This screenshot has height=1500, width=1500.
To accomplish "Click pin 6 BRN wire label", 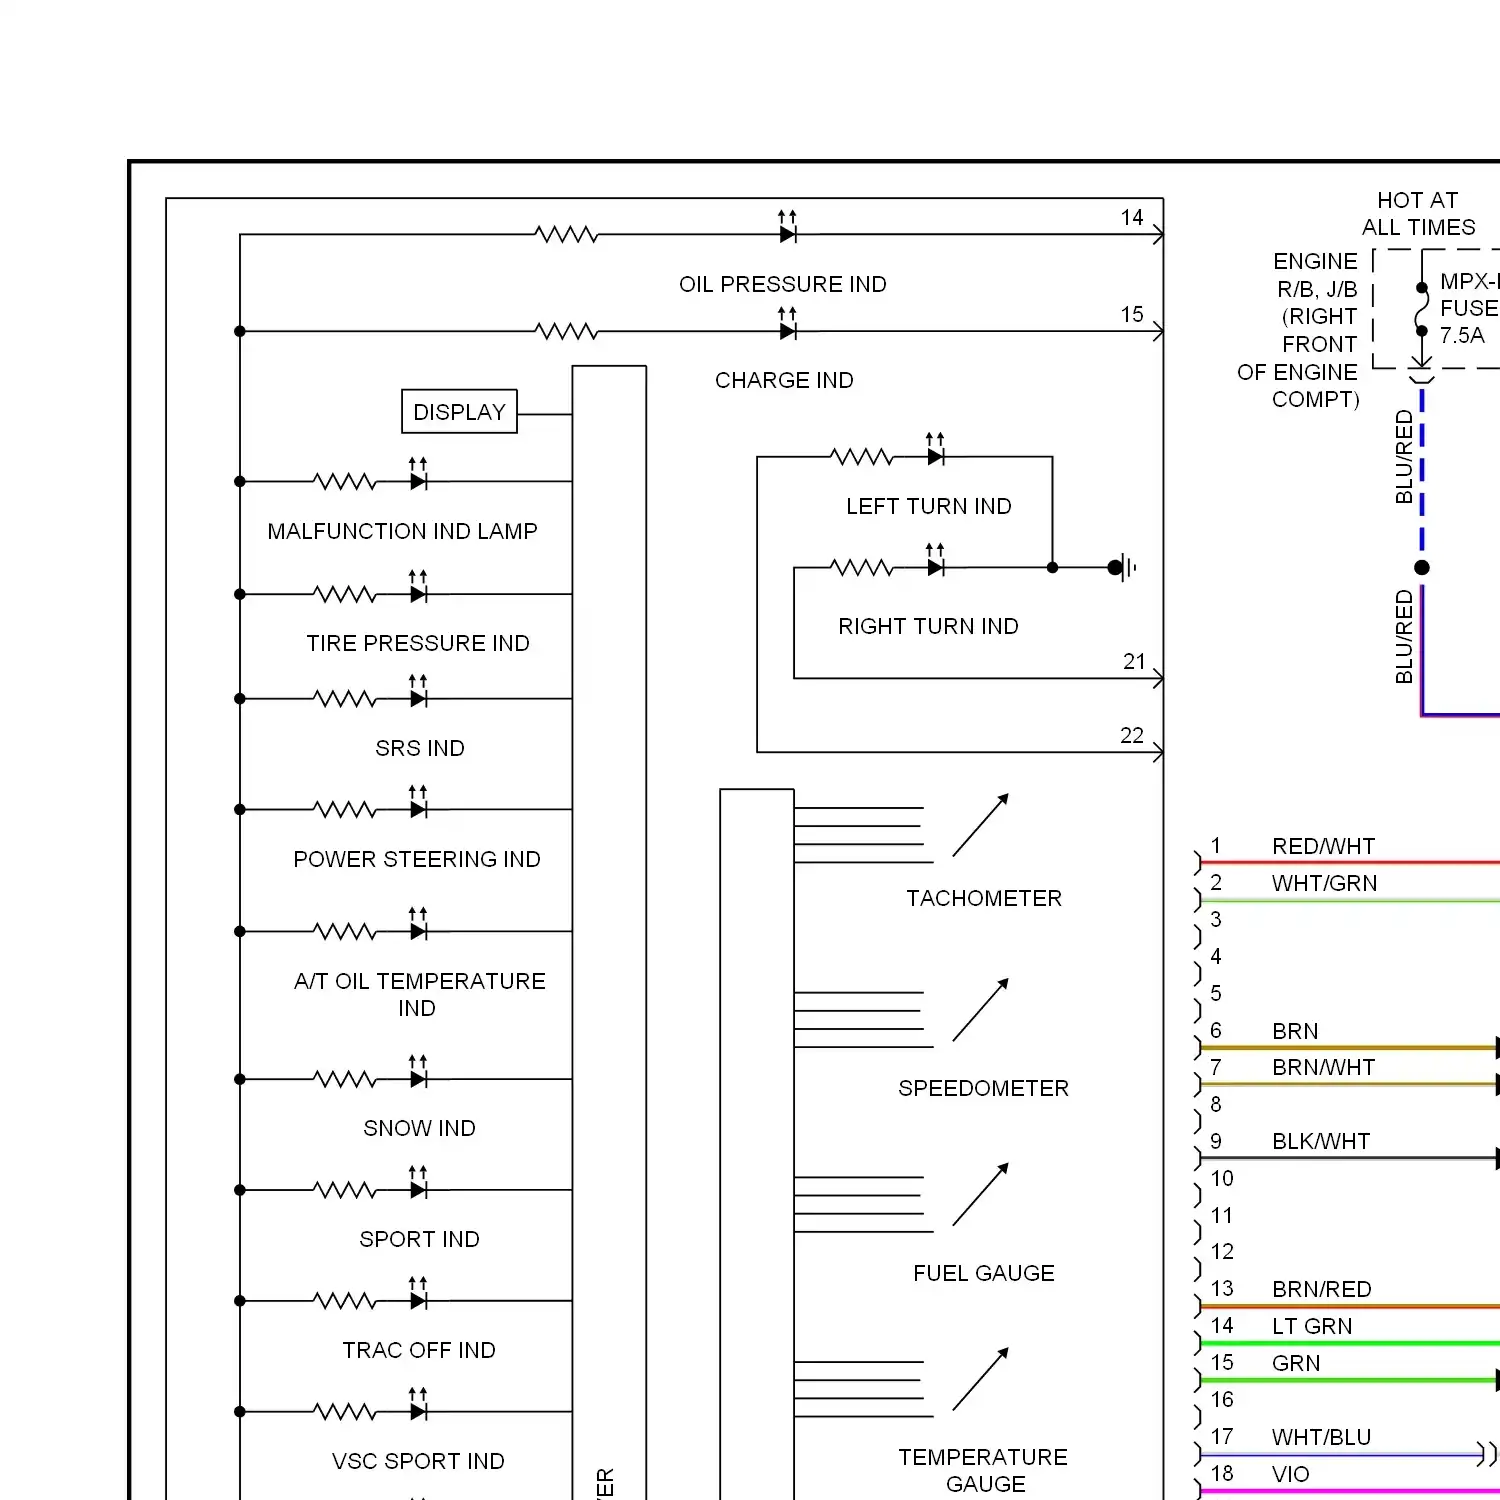I will pyautogui.click(x=1295, y=1031).
